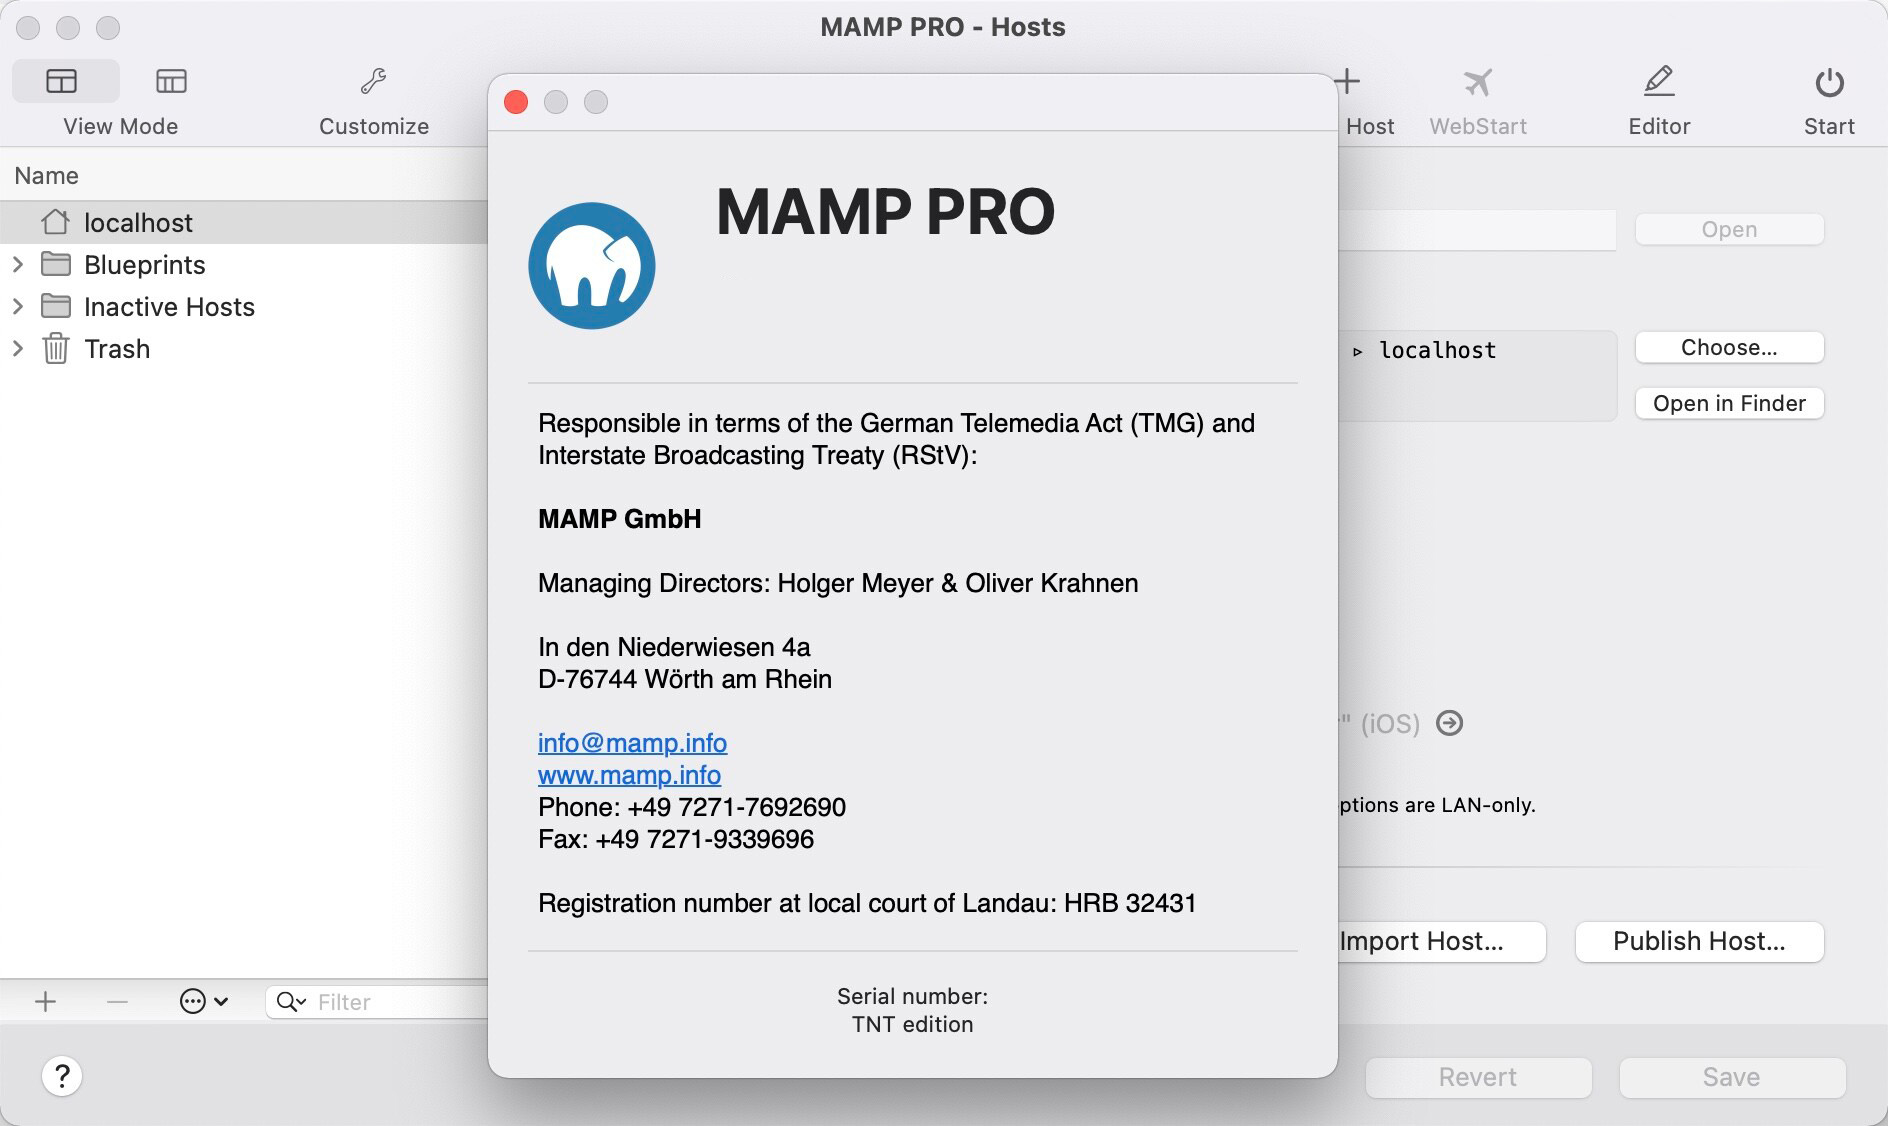Open help with the question mark button
The height and width of the screenshot is (1126, 1888).
[x=62, y=1076]
